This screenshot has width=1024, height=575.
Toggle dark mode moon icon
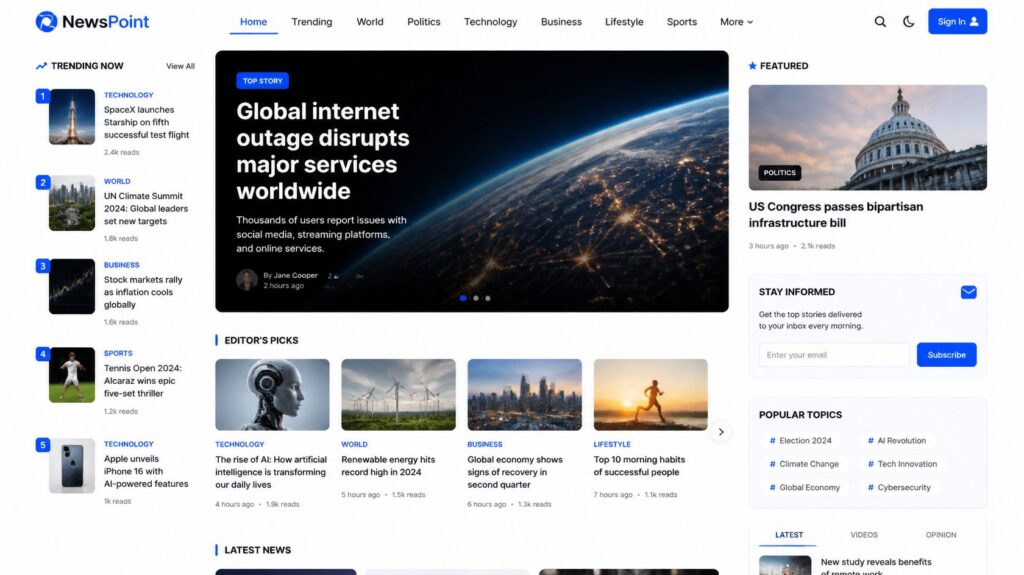coord(908,22)
